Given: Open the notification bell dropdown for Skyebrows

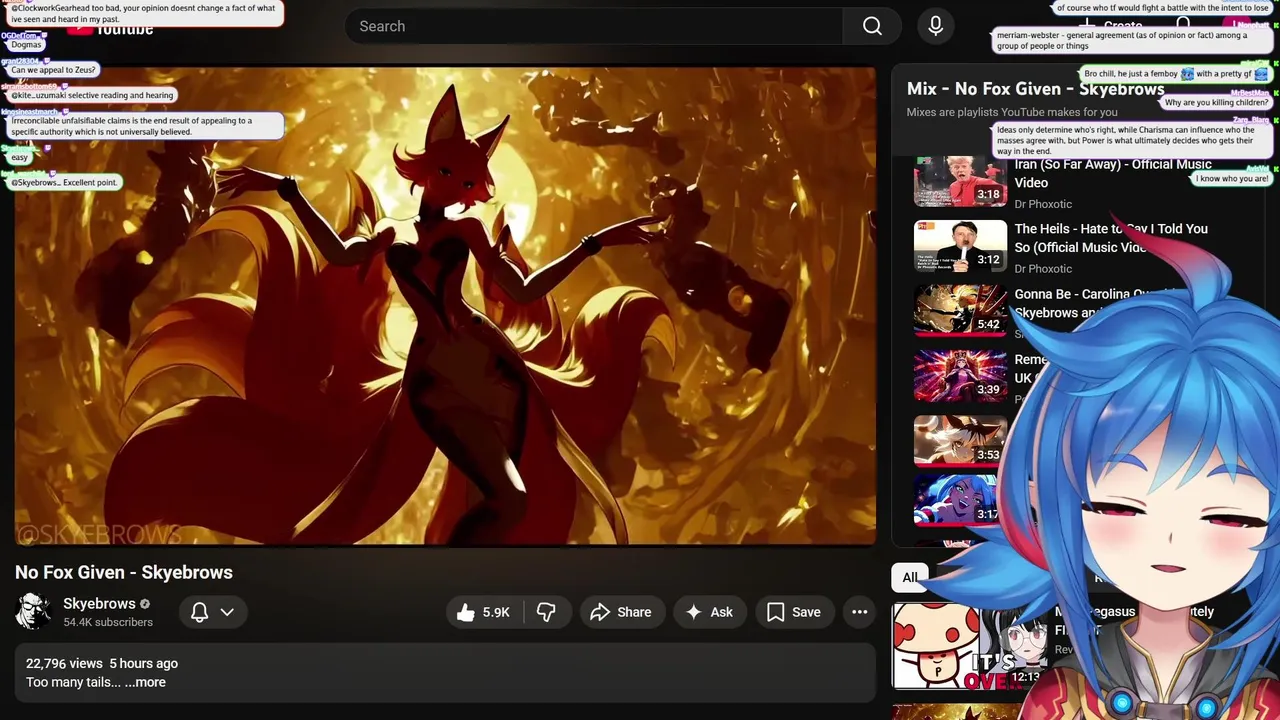Looking at the screenshot, I should click(212, 612).
